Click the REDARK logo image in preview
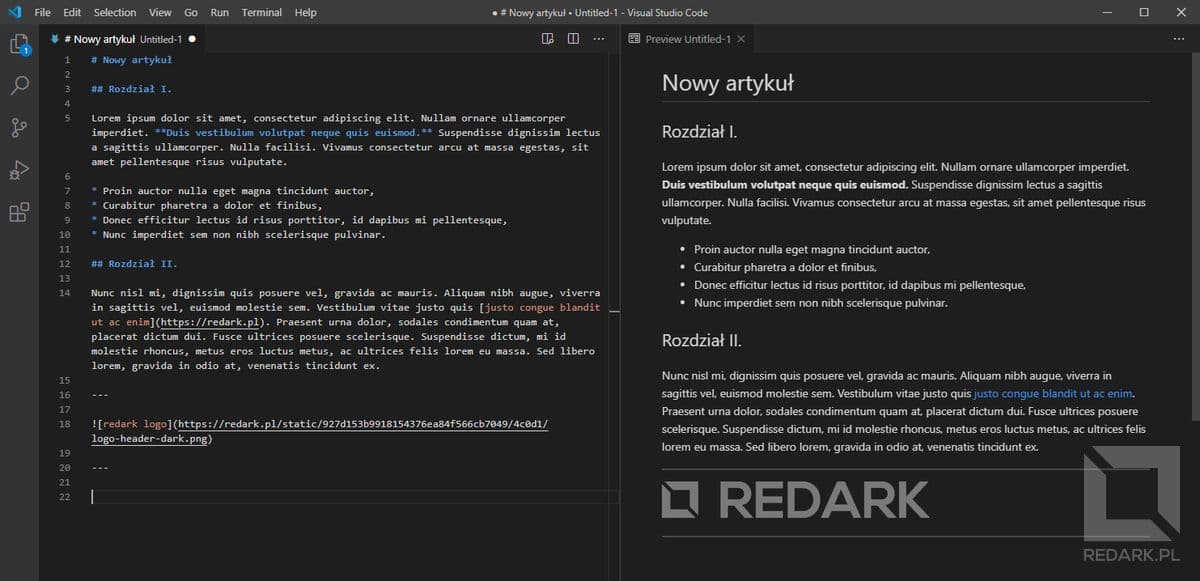The width and height of the screenshot is (1200, 581). coord(796,499)
